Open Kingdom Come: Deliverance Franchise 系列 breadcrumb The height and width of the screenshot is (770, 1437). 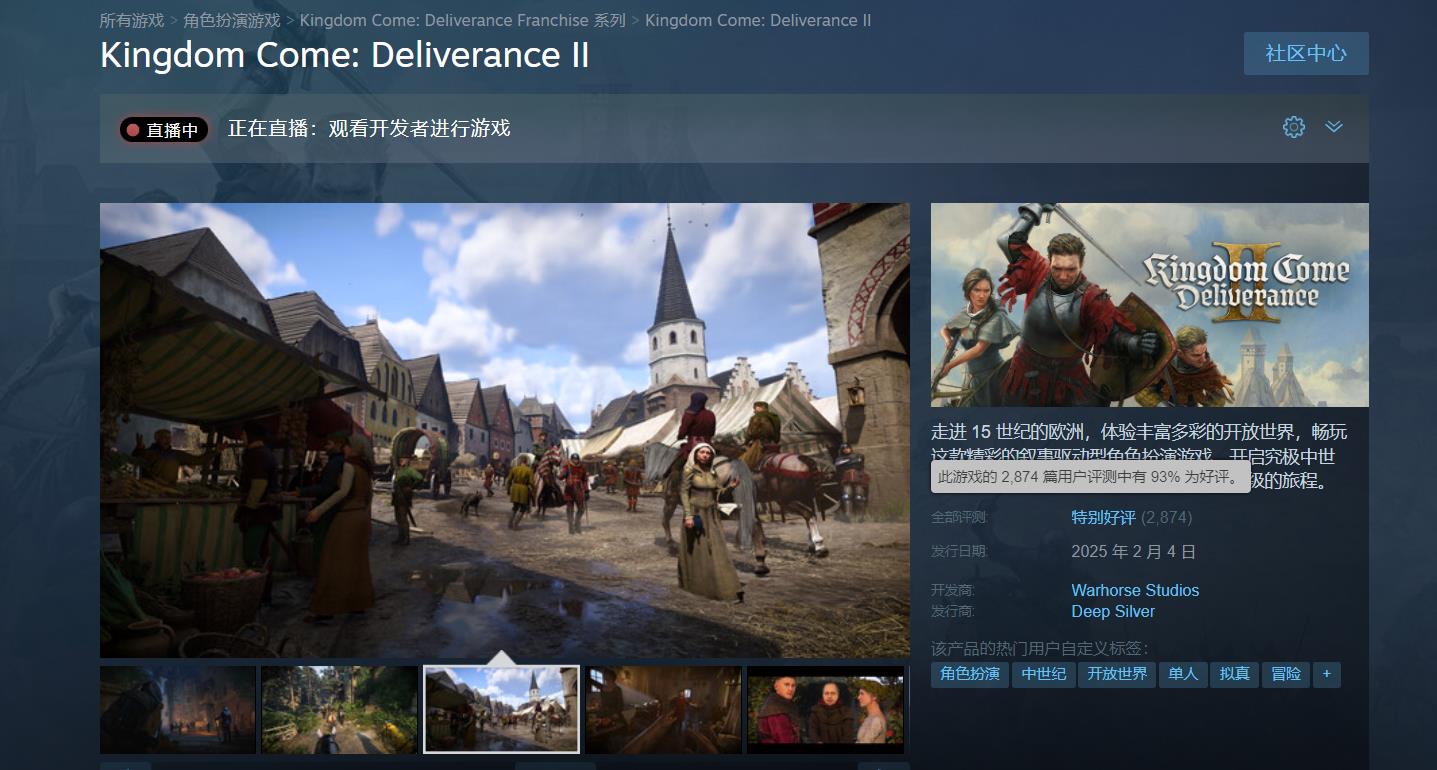tap(462, 20)
